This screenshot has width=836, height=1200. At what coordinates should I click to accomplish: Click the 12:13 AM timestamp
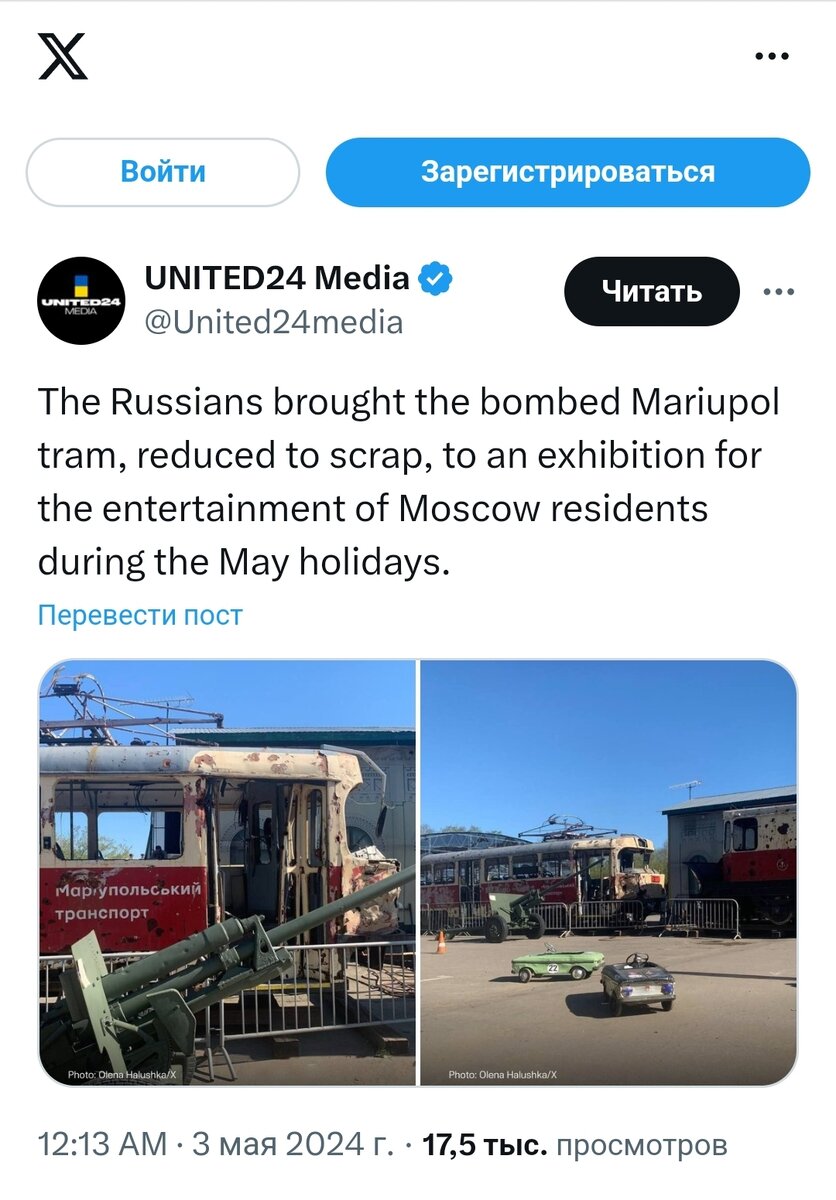102,1145
